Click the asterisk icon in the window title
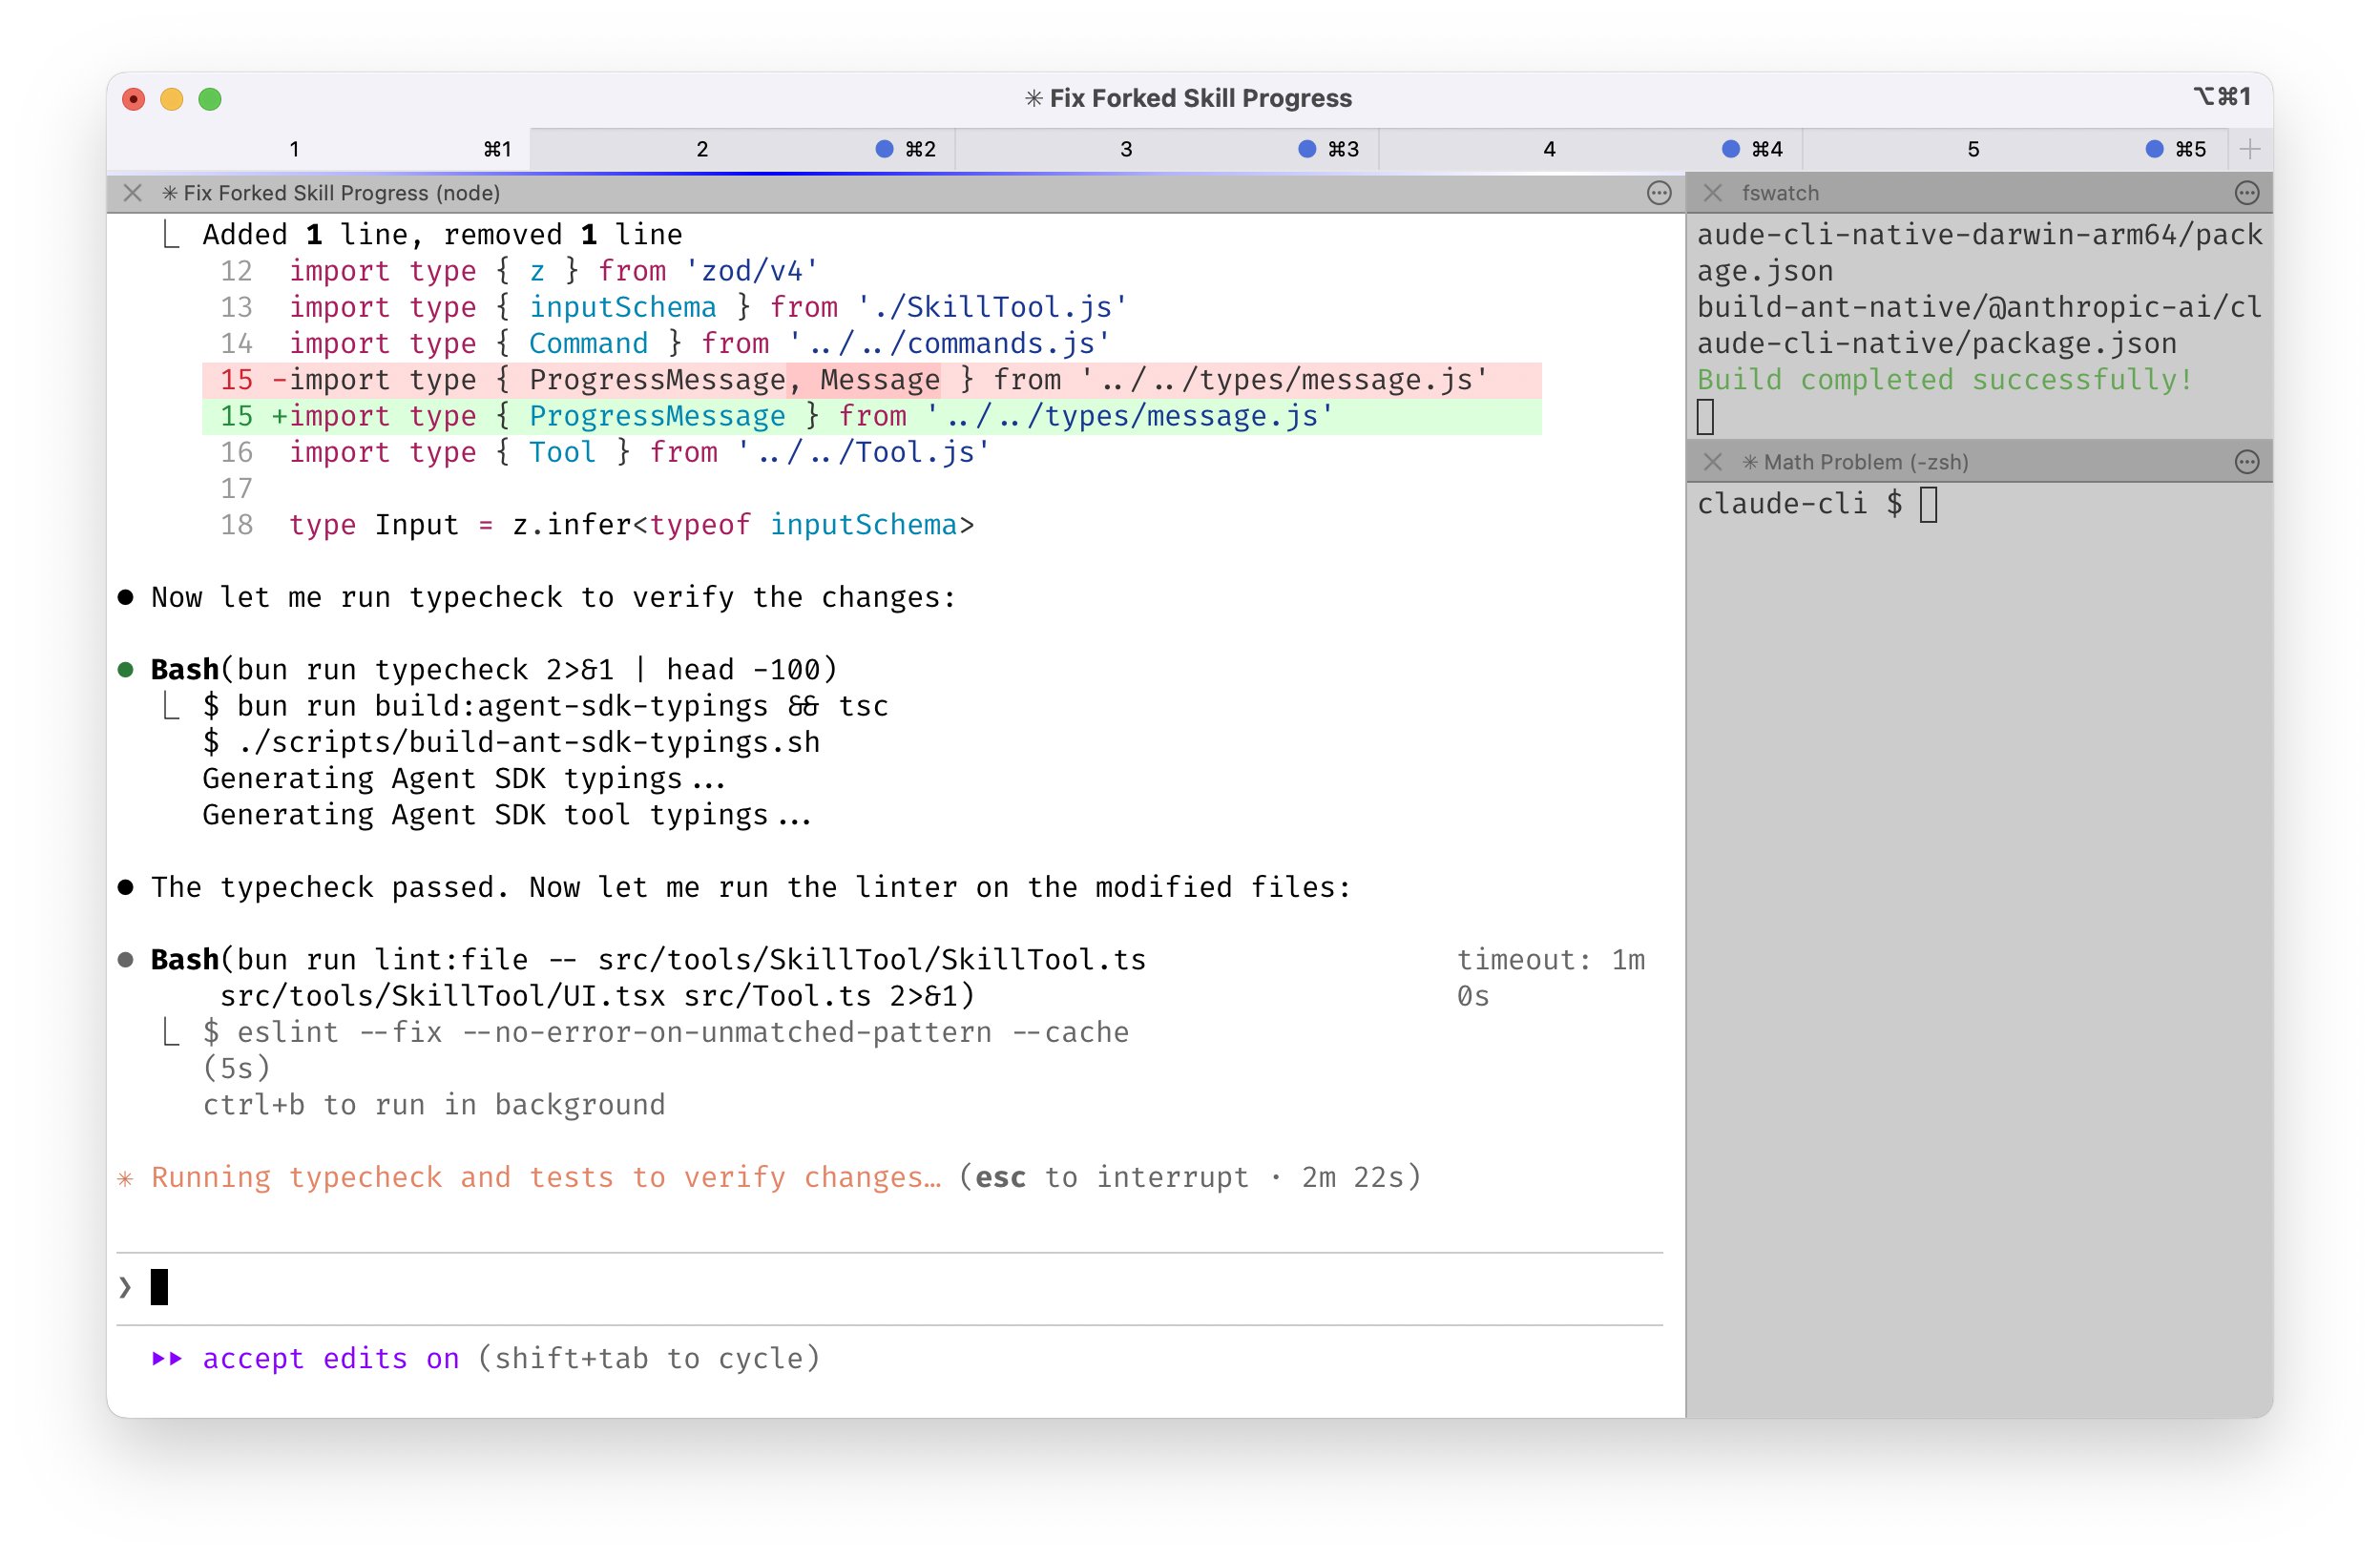The width and height of the screenshot is (2380, 1559). coord(1035,97)
